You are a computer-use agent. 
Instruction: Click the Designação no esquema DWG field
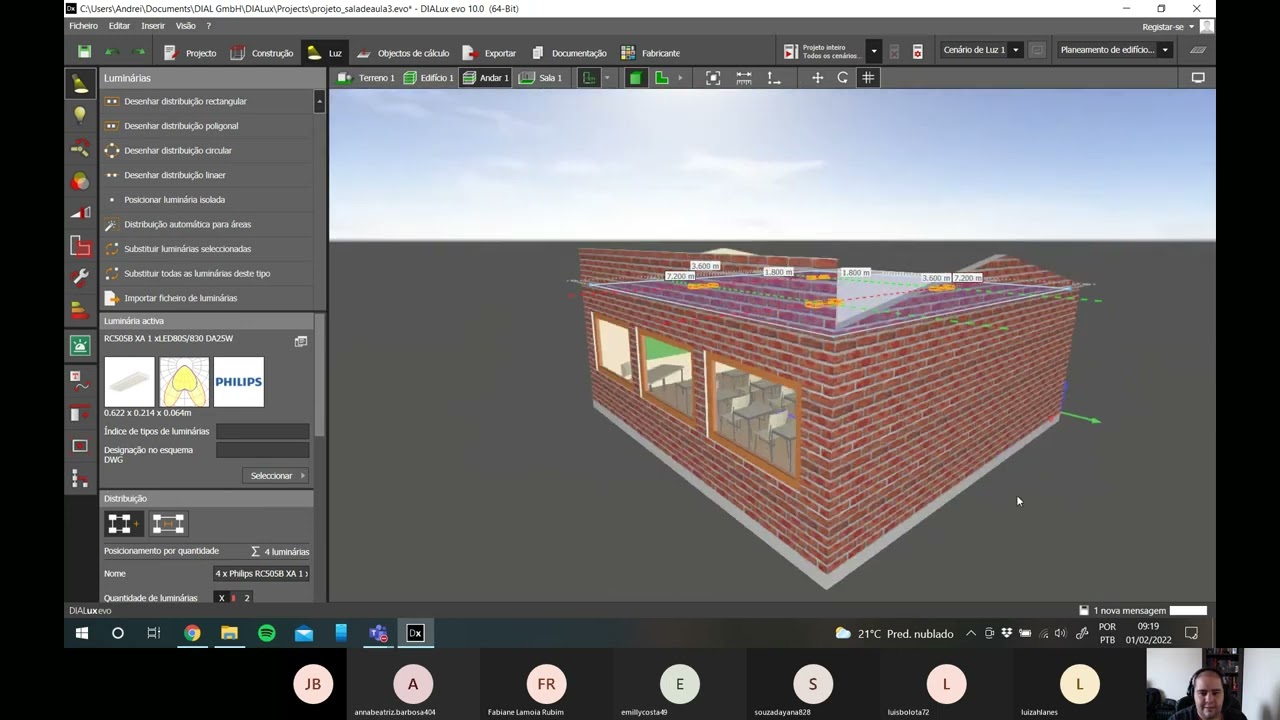(x=263, y=450)
